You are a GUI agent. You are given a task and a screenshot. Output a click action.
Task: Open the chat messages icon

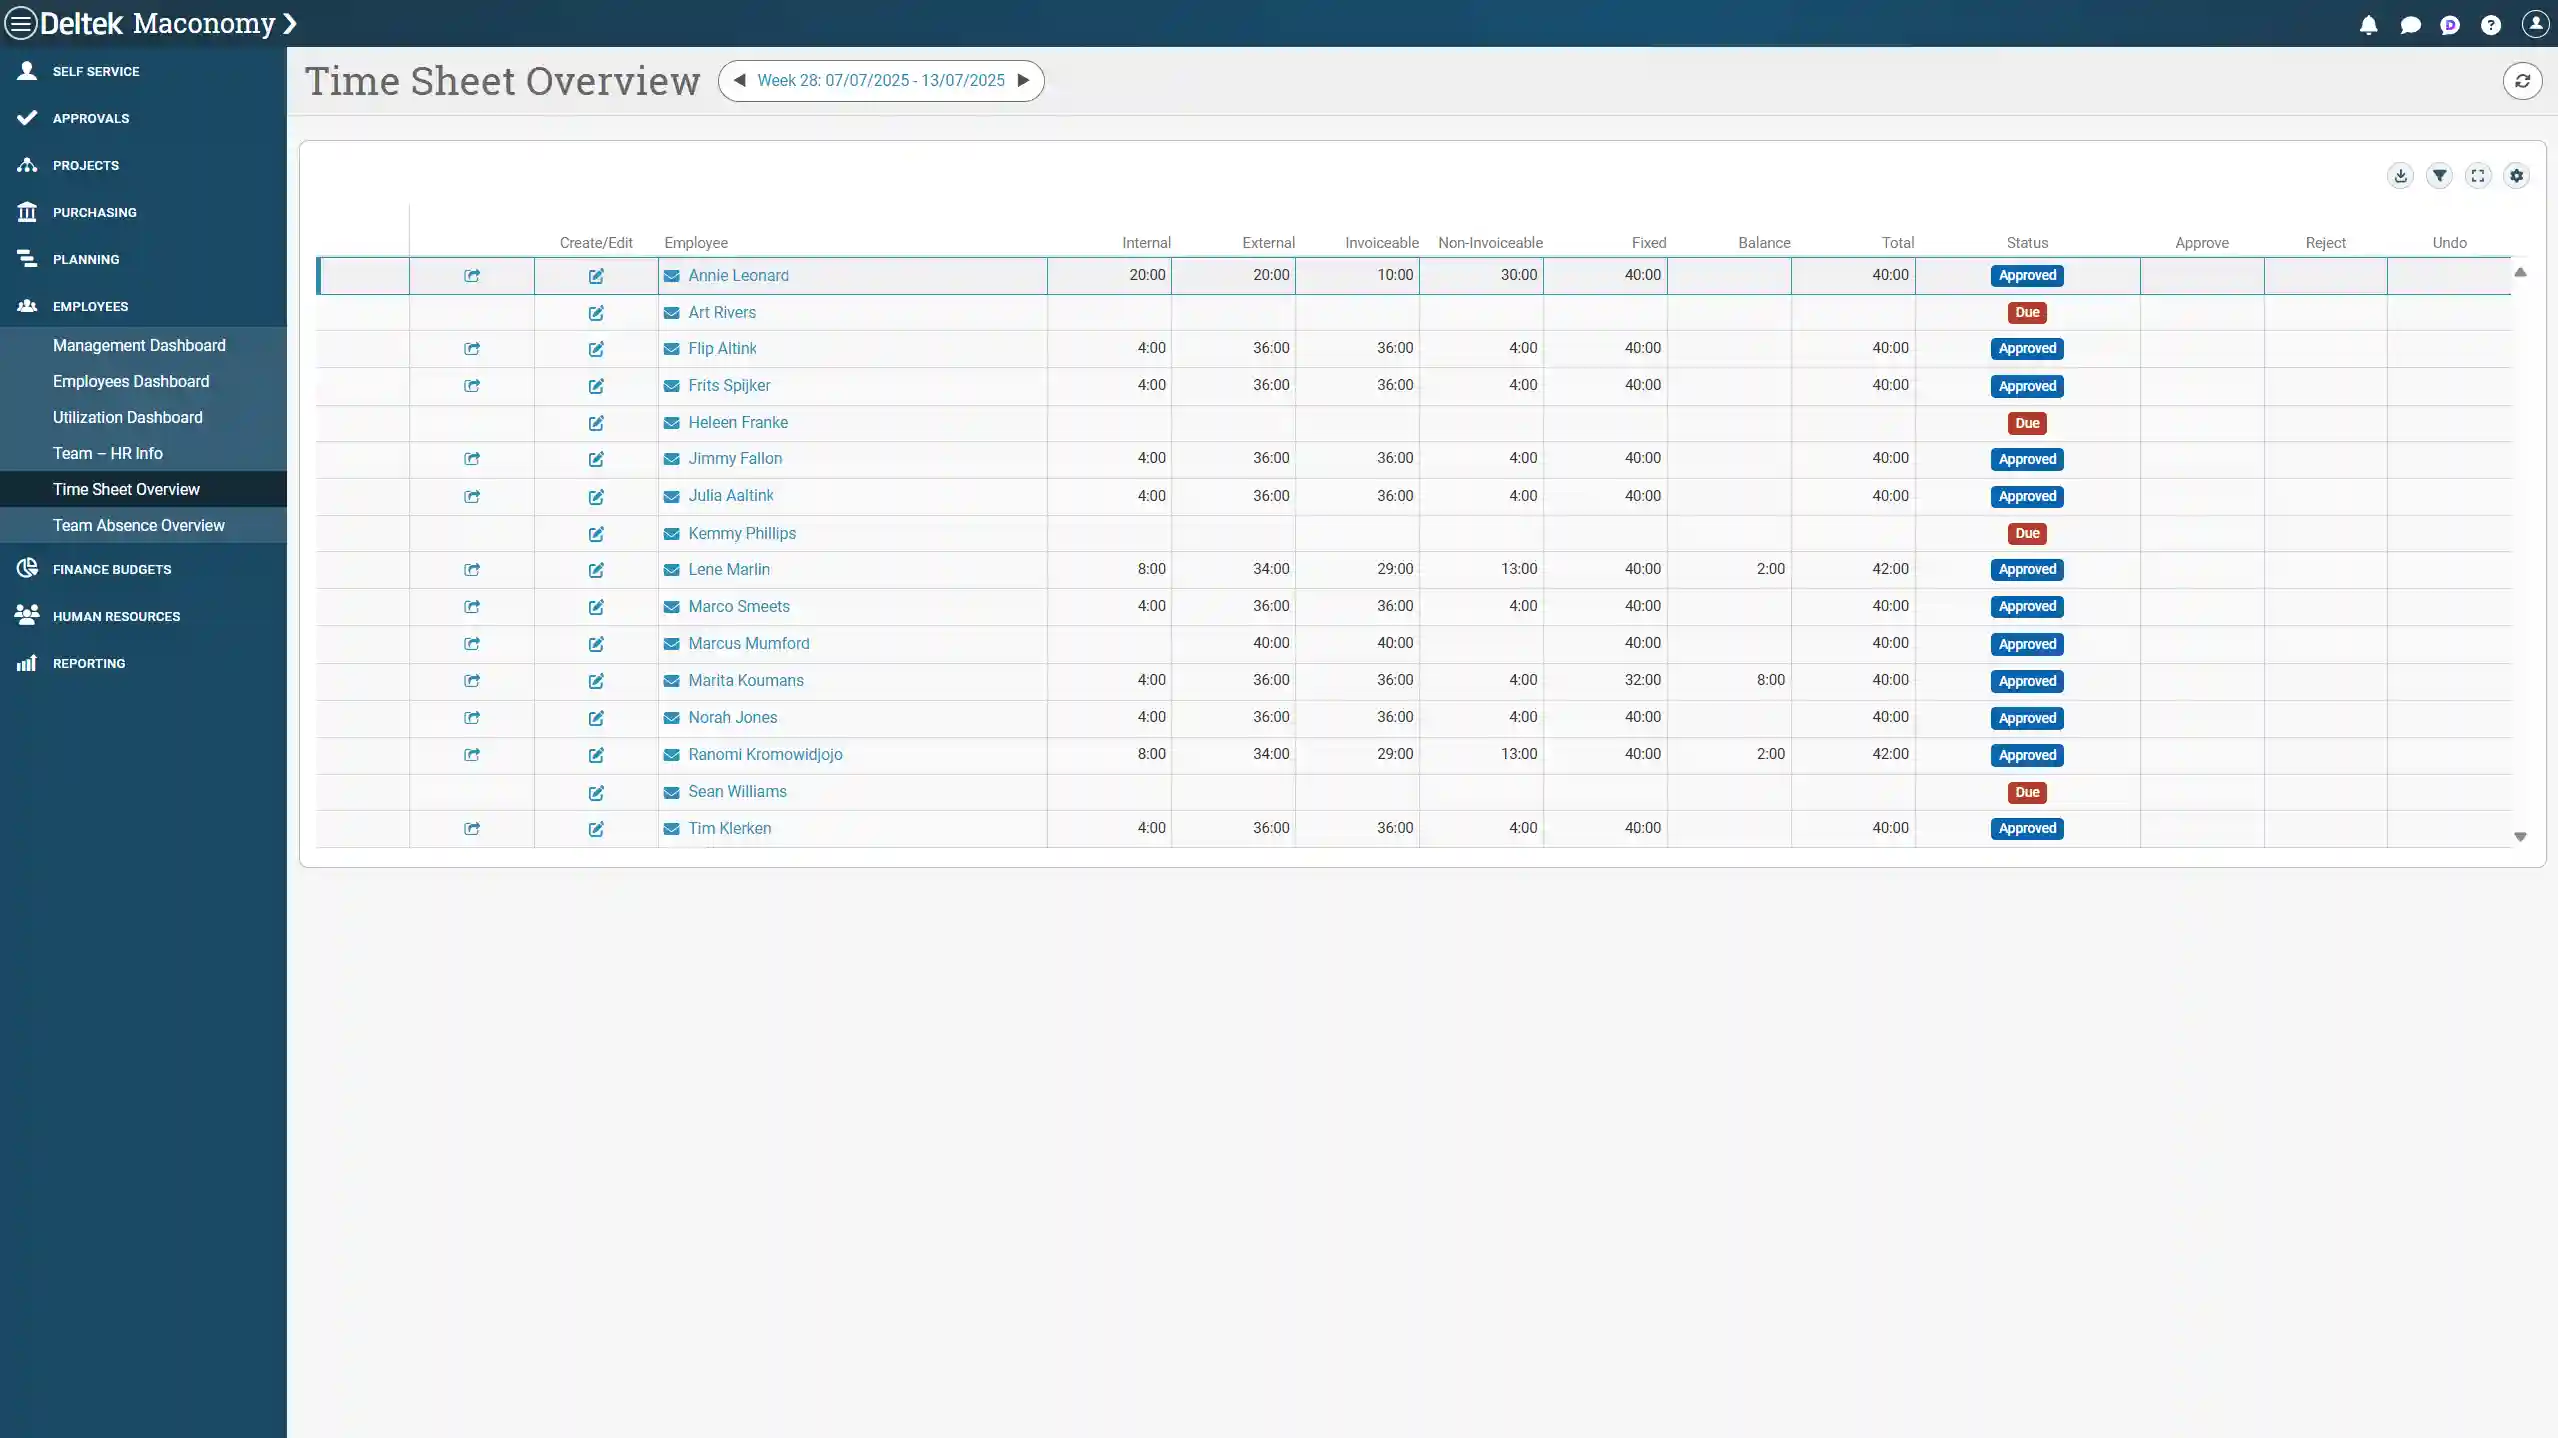(x=2410, y=25)
